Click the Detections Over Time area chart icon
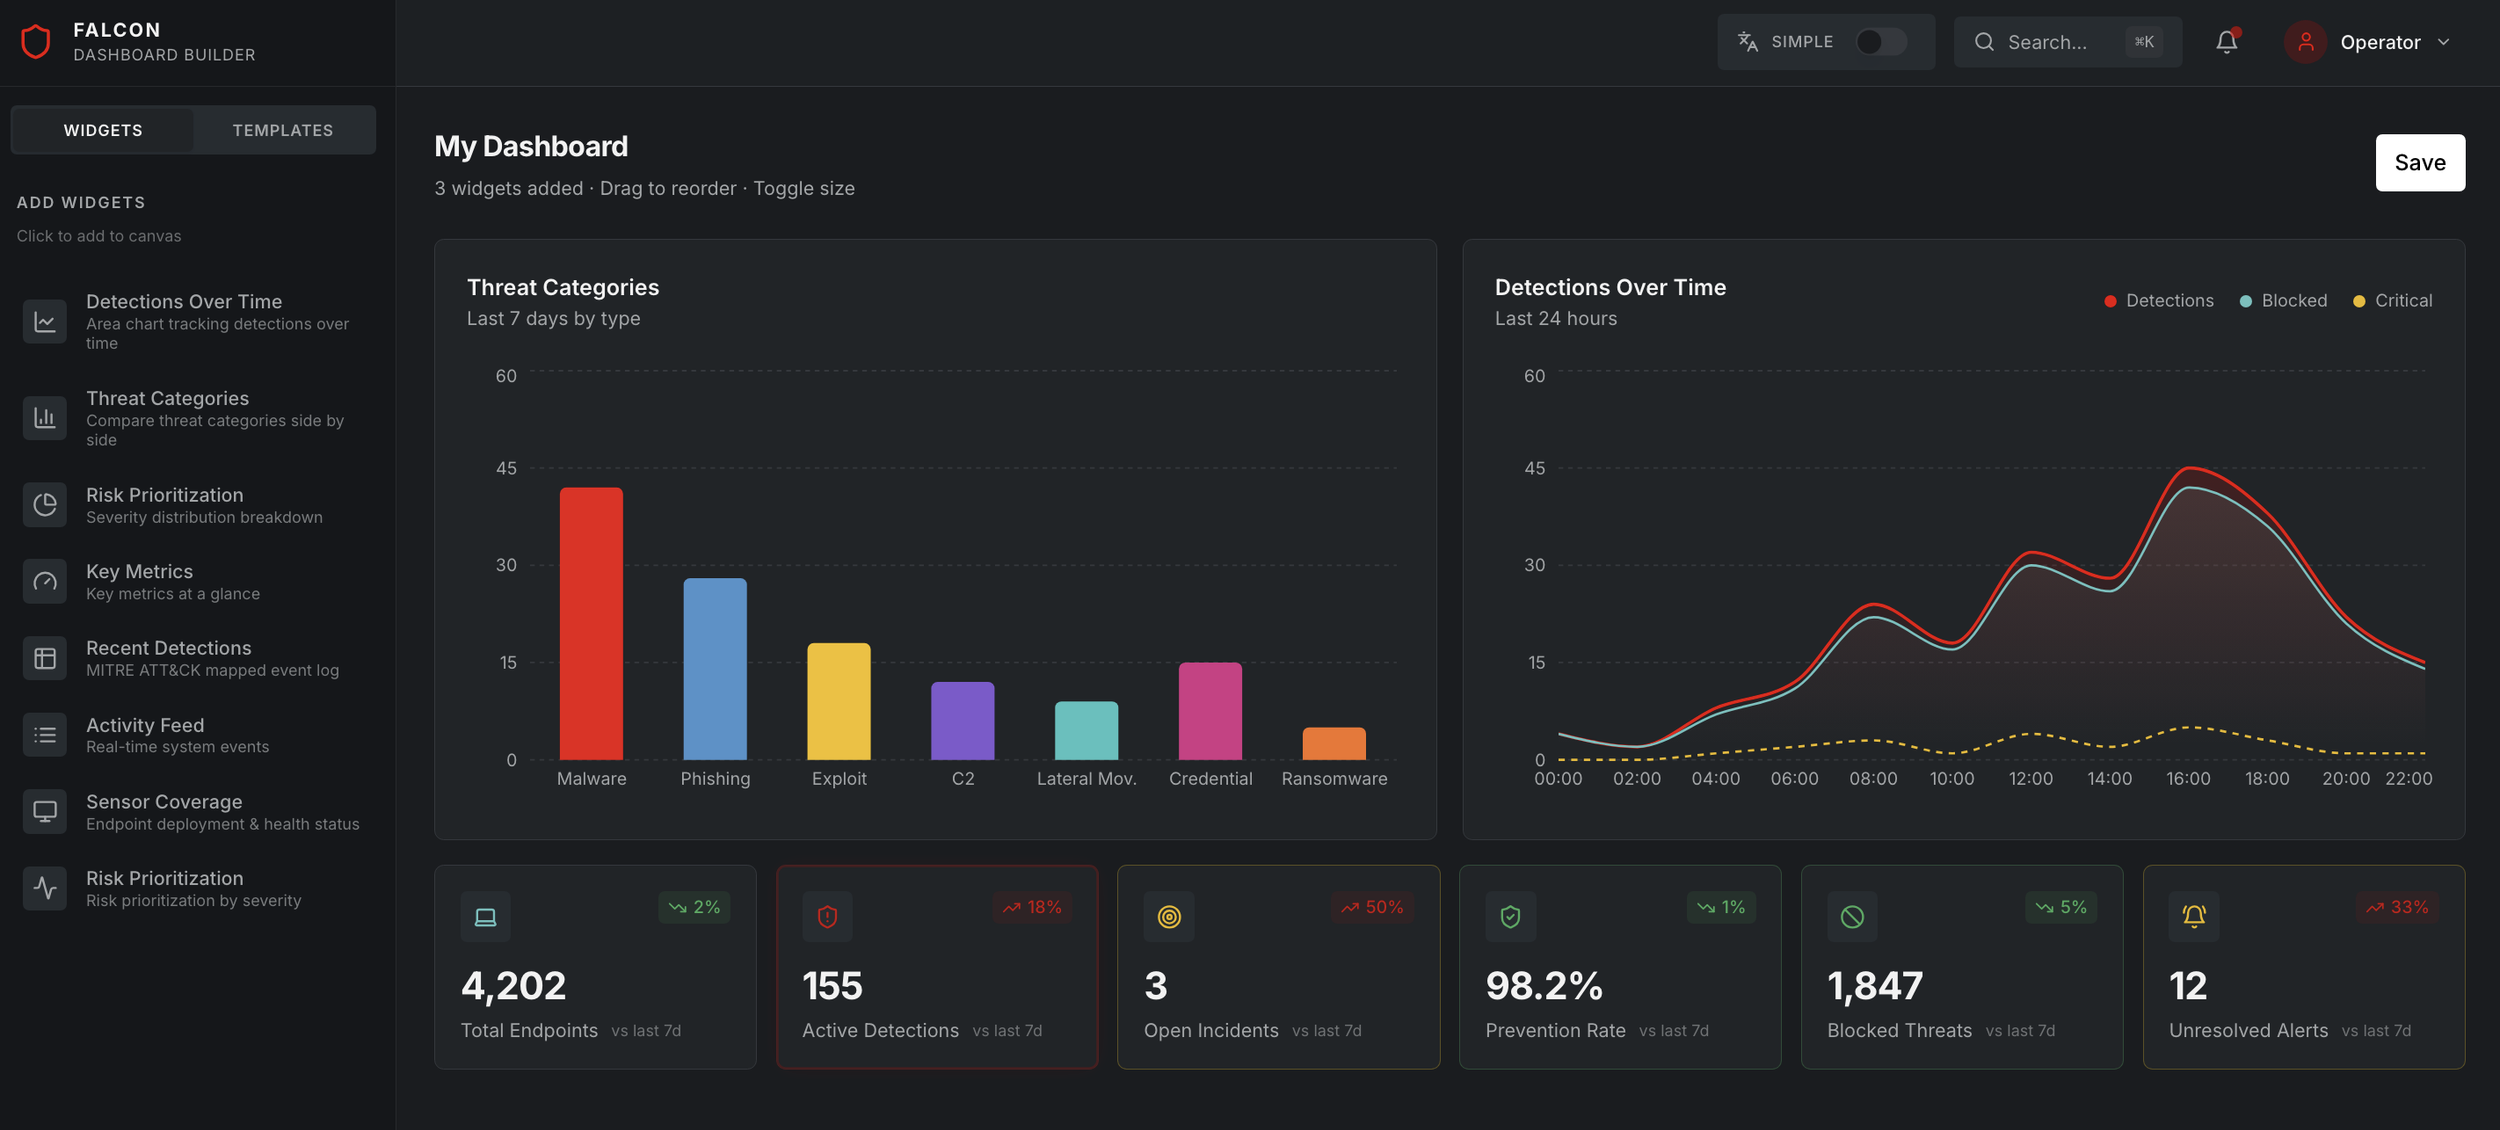Image resolution: width=2500 pixels, height=1130 pixels. (45, 321)
